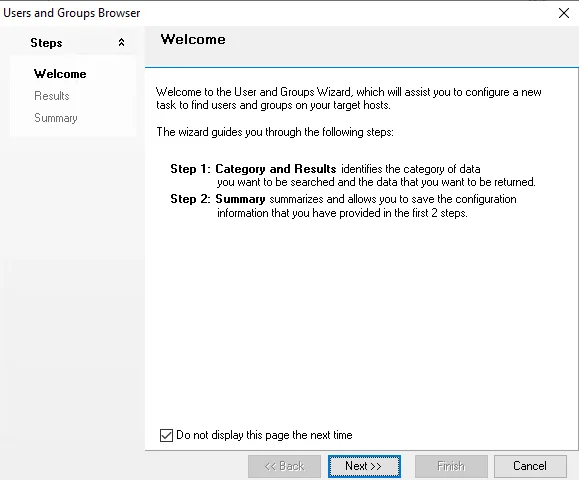Click the 'Users and Groups Browser' title text

tap(72, 13)
